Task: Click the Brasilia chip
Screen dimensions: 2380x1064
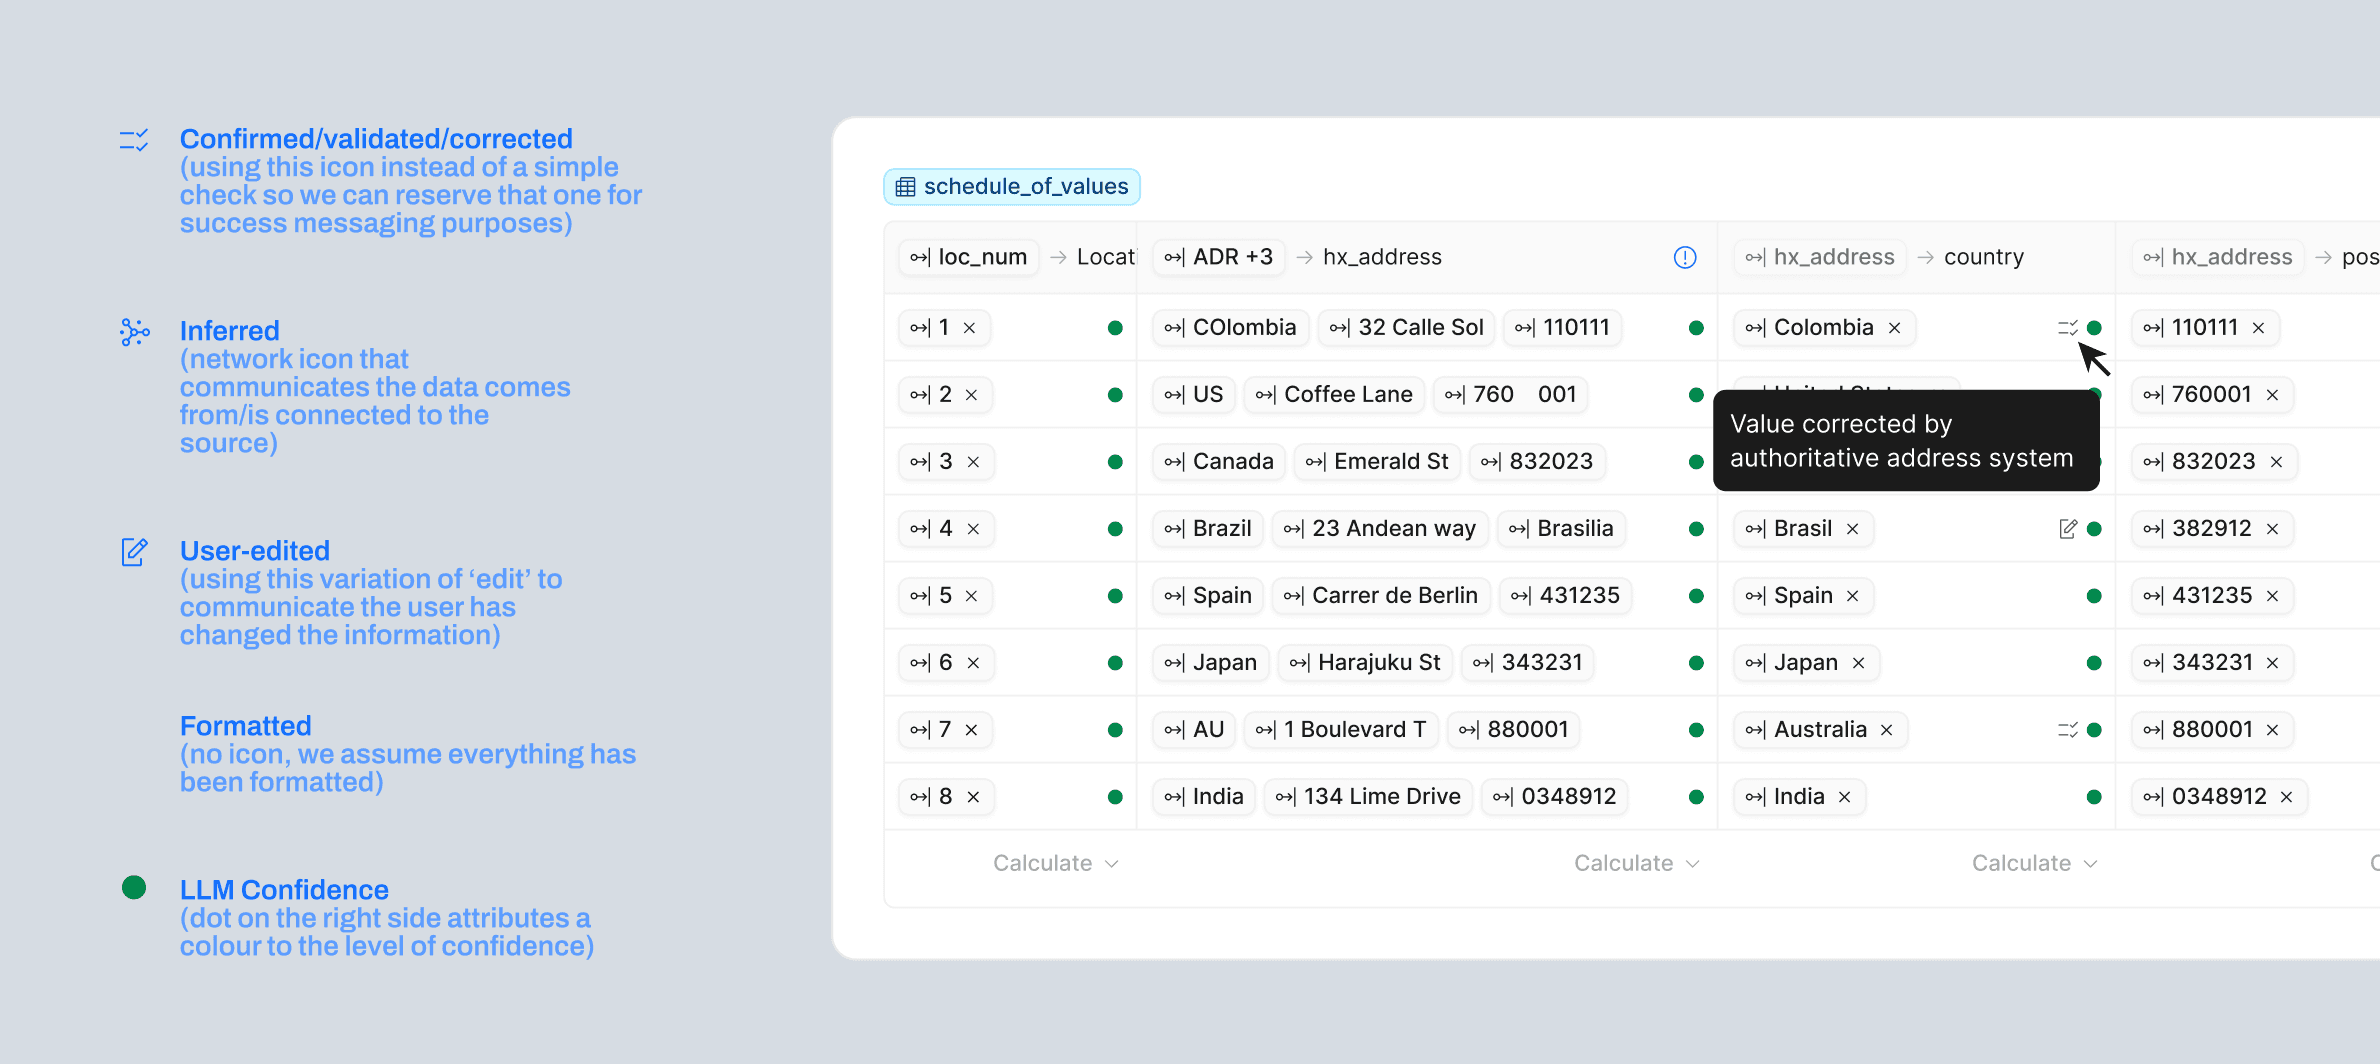Action: pyautogui.click(x=1561, y=529)
